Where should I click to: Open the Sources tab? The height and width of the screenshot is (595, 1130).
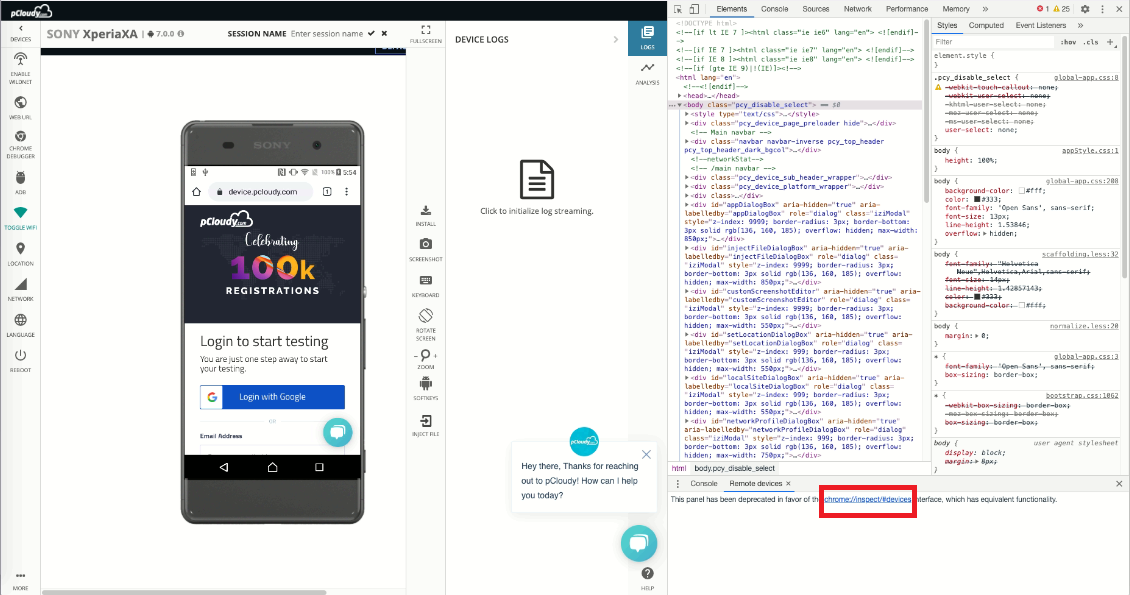pyautogui.click(x=816, y=9)
